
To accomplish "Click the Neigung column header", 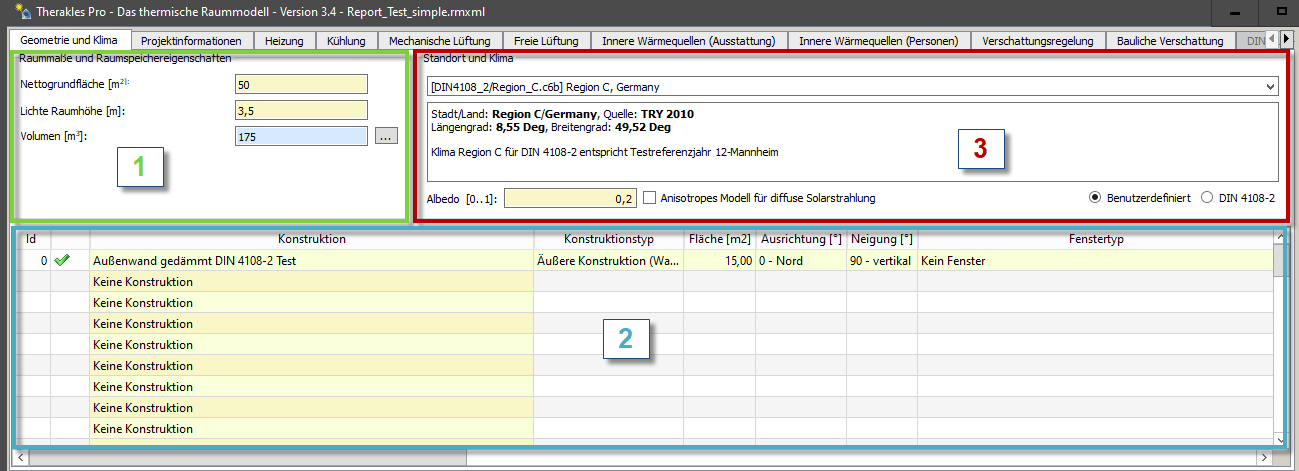I will click(882, 239).
